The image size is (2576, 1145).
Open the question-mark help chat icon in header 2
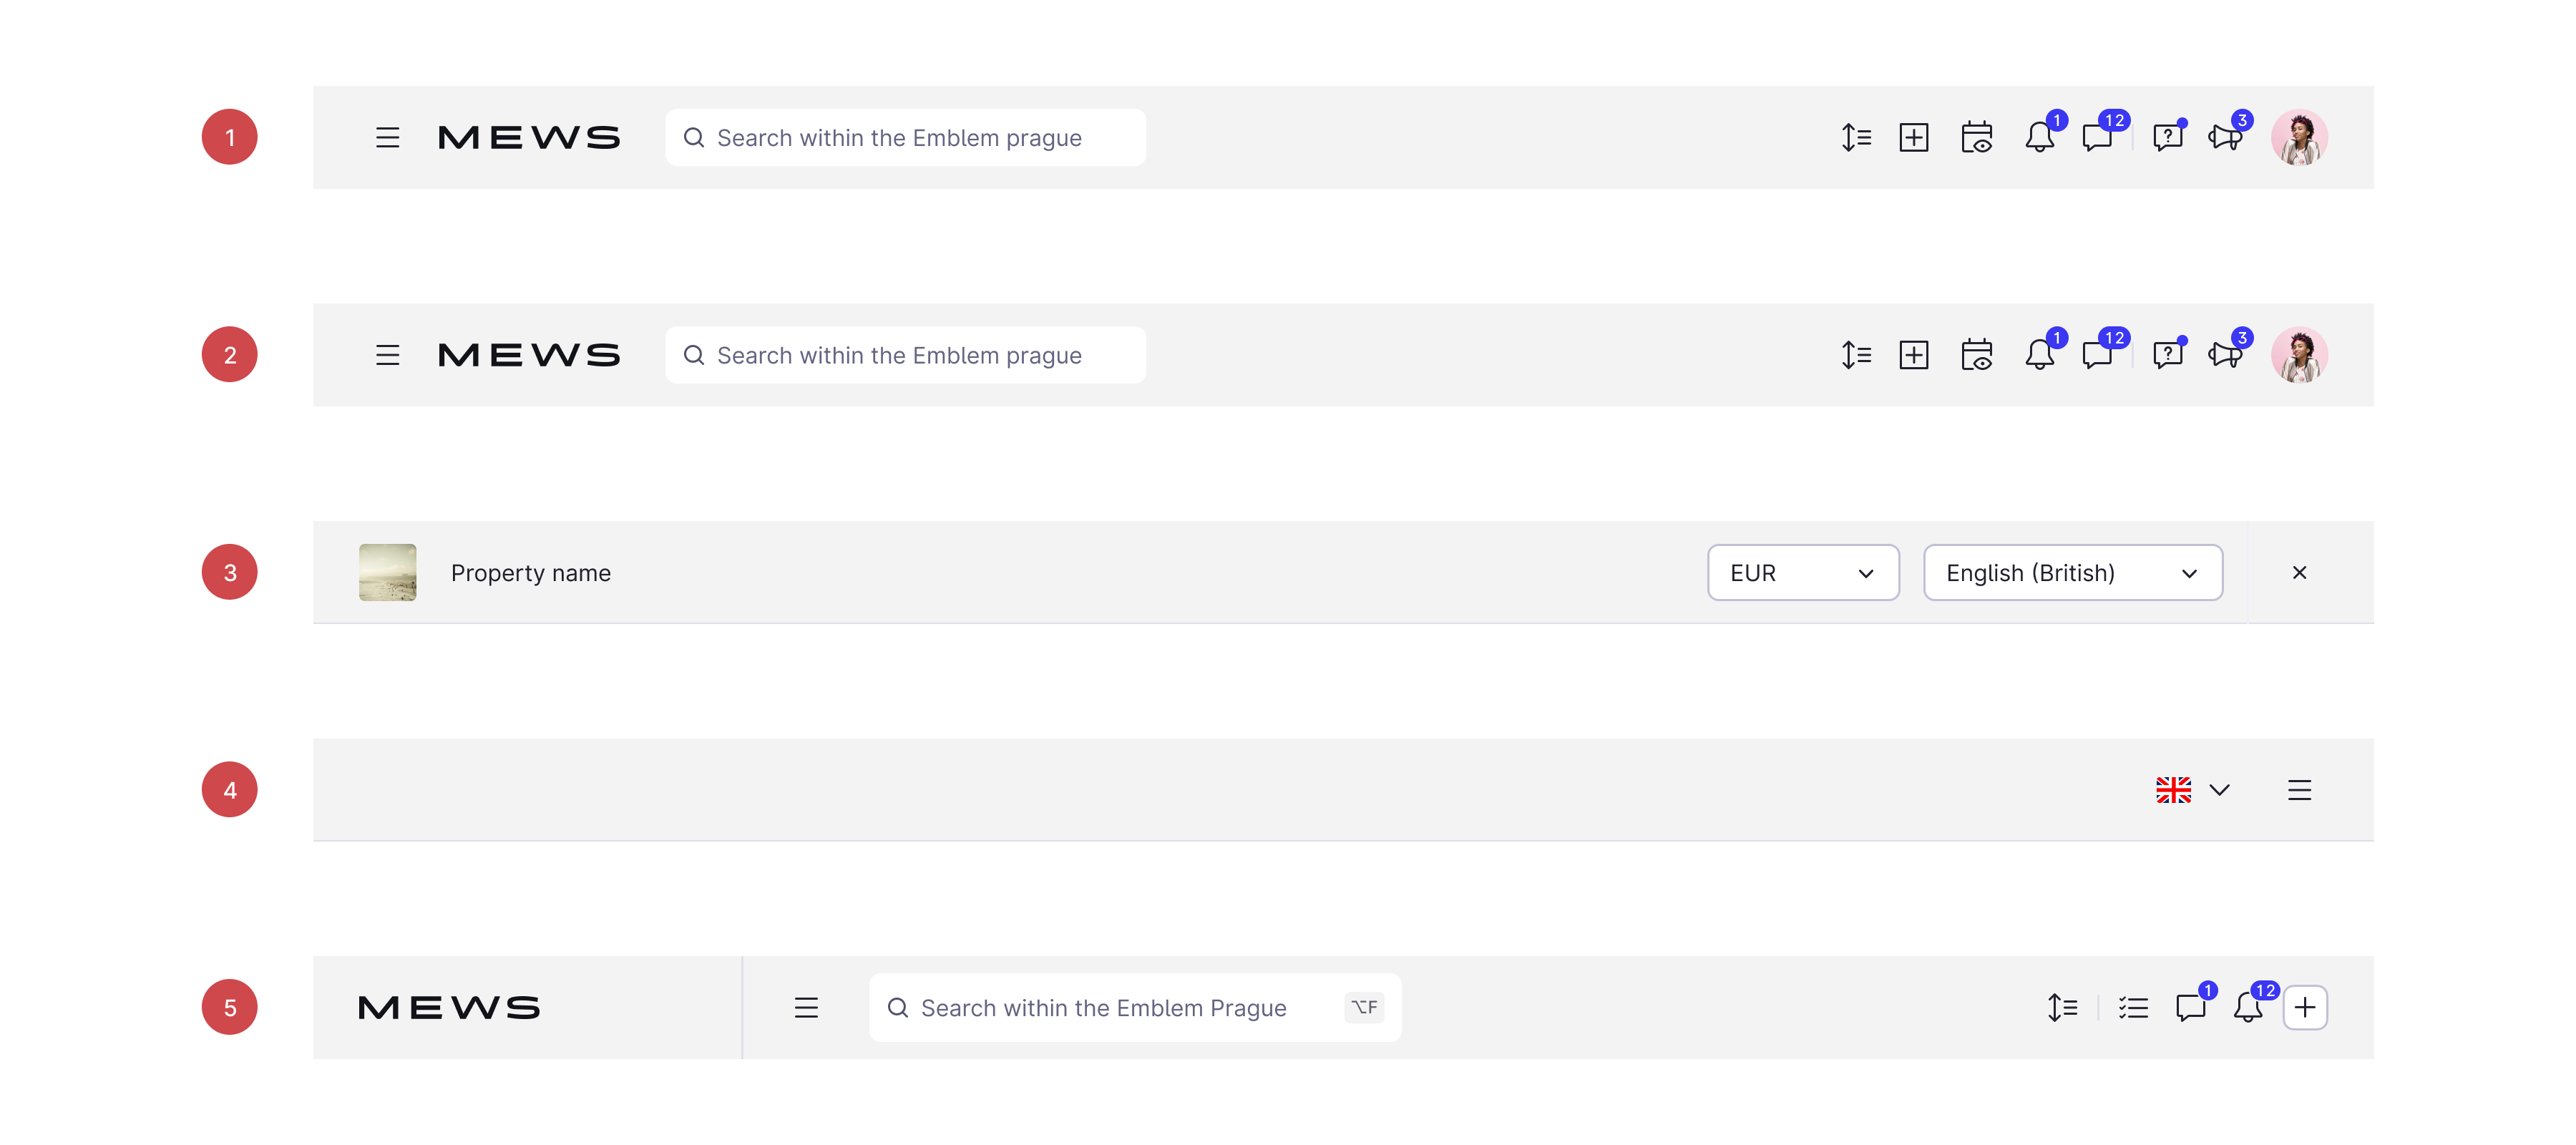(x=2167, y=355)
